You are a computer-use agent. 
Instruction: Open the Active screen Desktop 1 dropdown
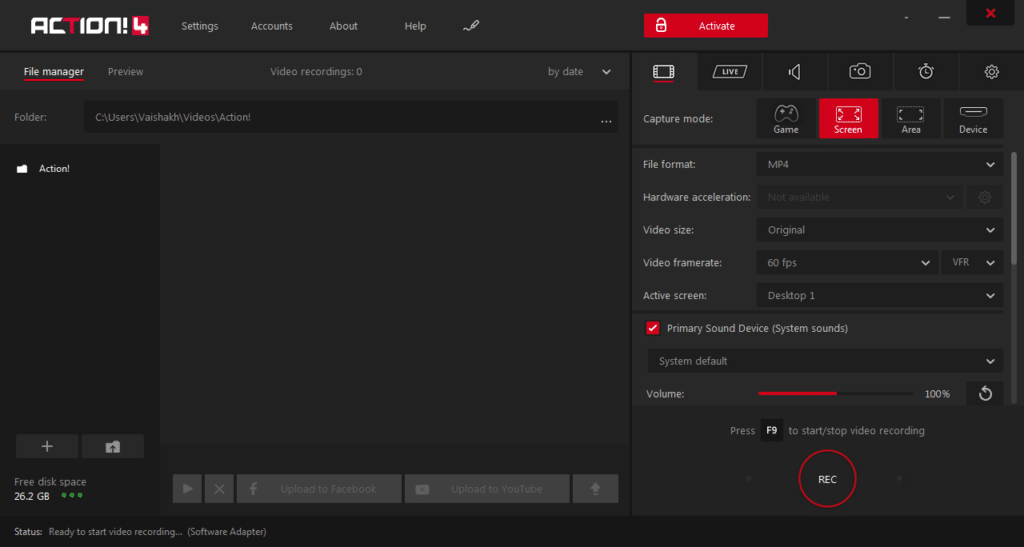pos(880,296)
